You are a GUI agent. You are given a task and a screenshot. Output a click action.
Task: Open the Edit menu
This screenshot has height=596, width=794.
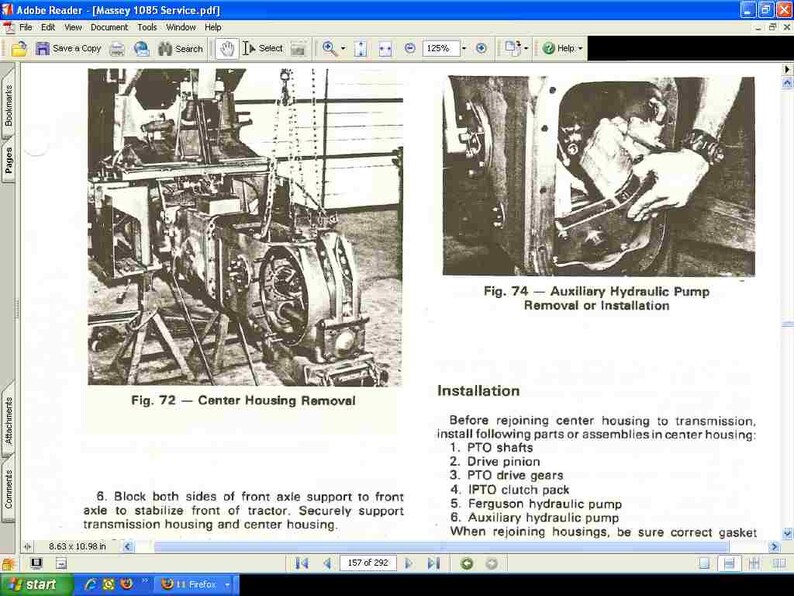48,27
